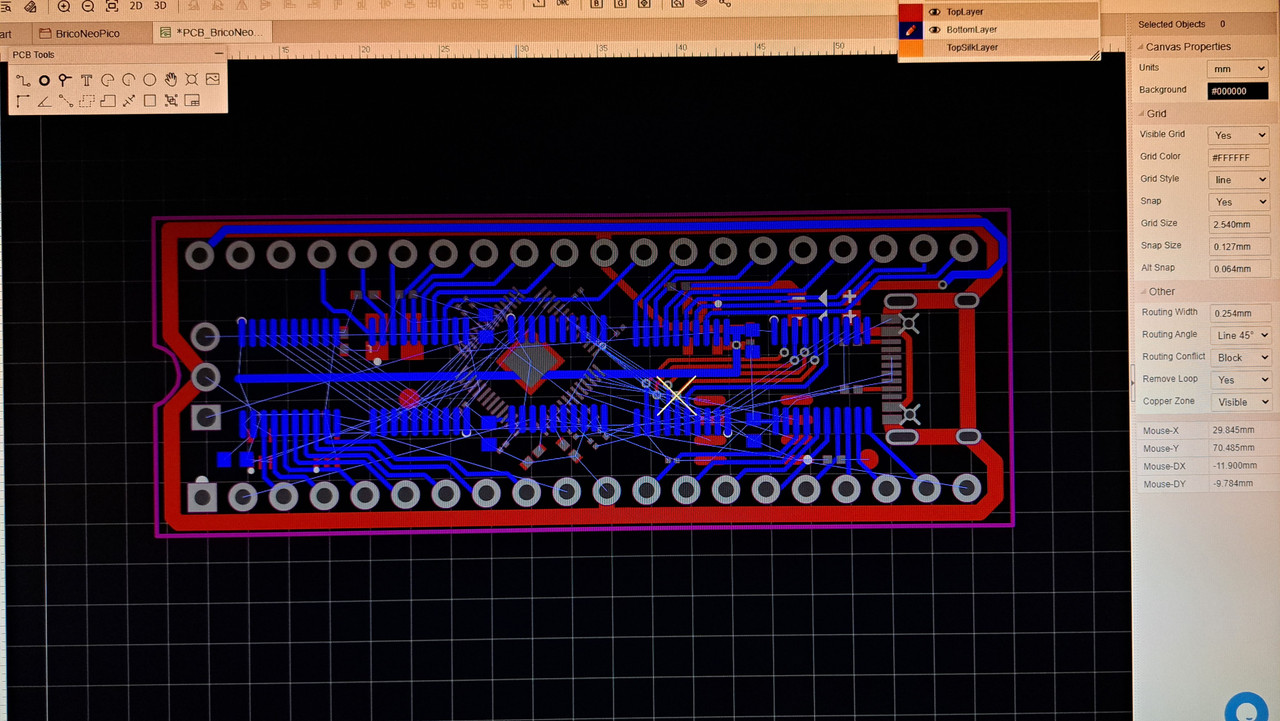Image resolution: width=1280 pixels, height=721 pixels.
Task: Open the Routing Angle dropdown
Action: click(1240, 335)
